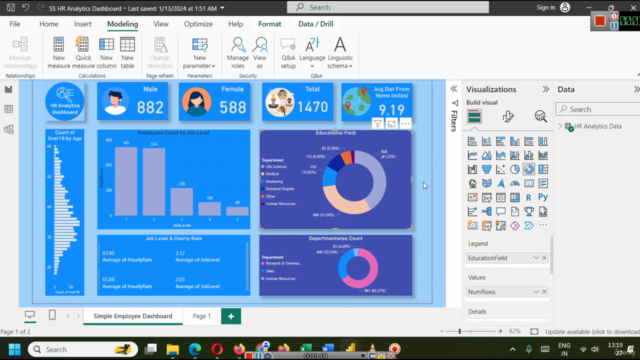Select the trophy metrics visual
This screenshot has height=360, width=640.
pos(529,211)
